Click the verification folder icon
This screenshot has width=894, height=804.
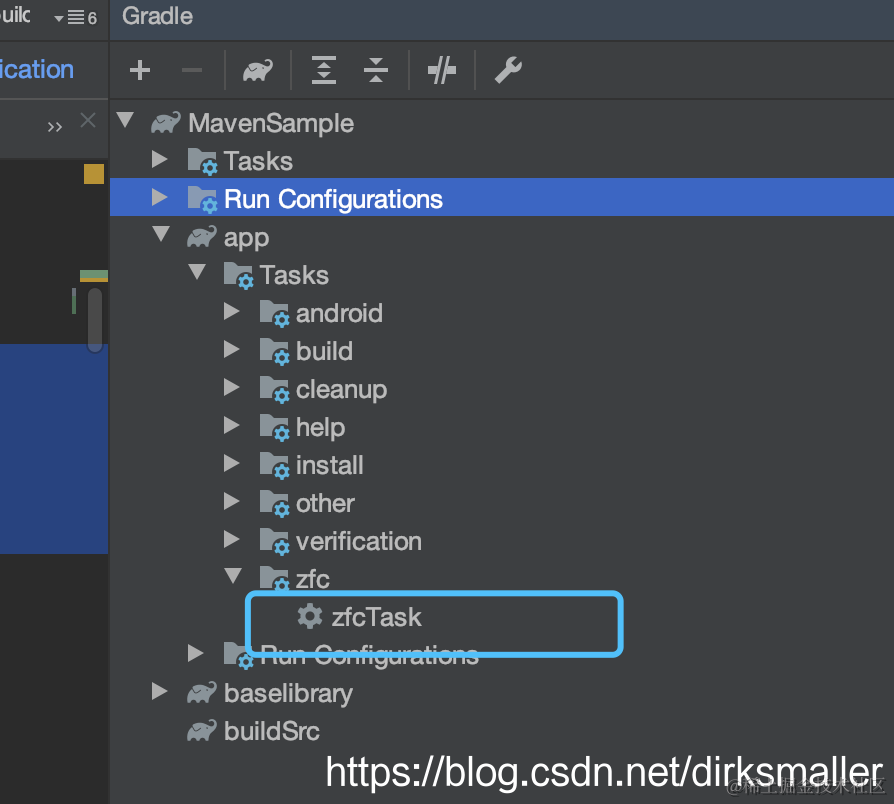(274, 542)
